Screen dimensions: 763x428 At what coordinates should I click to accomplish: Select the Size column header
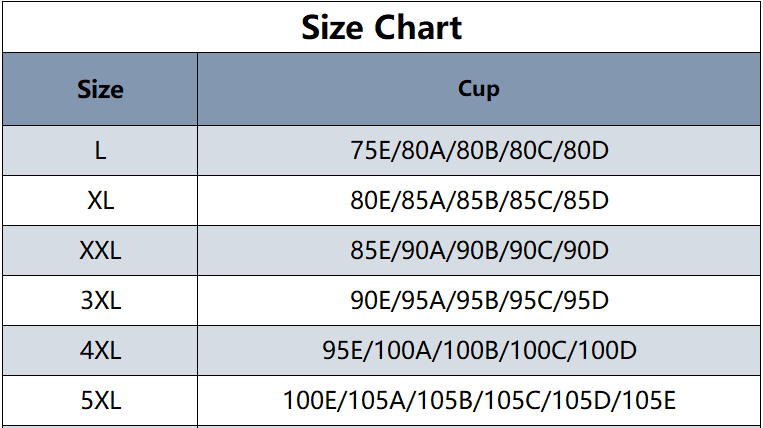[x=100, y=89]
